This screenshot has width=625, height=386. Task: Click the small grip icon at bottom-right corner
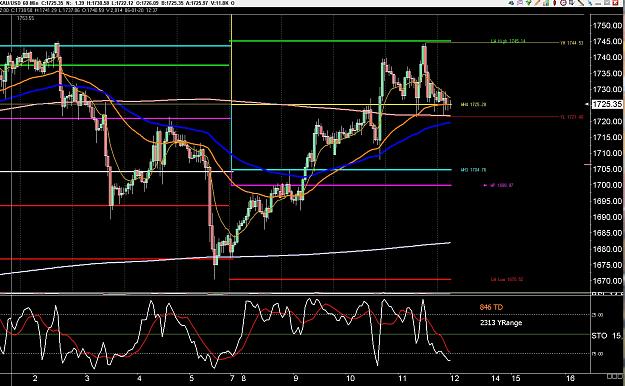[x=614, y=377]
